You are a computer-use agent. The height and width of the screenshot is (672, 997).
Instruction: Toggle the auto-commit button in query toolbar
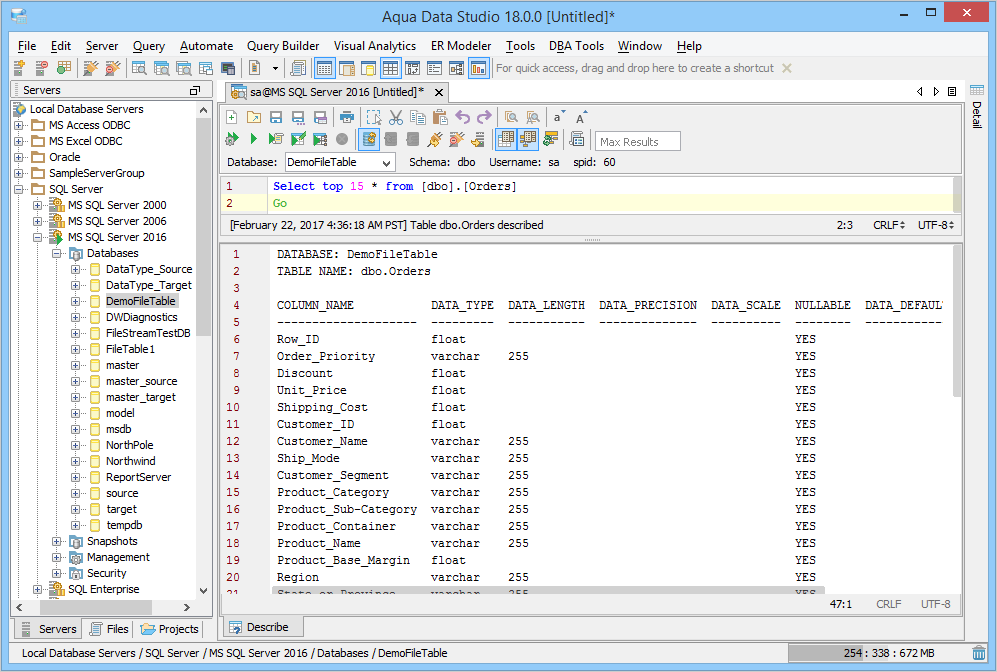(x=369, y=139)
